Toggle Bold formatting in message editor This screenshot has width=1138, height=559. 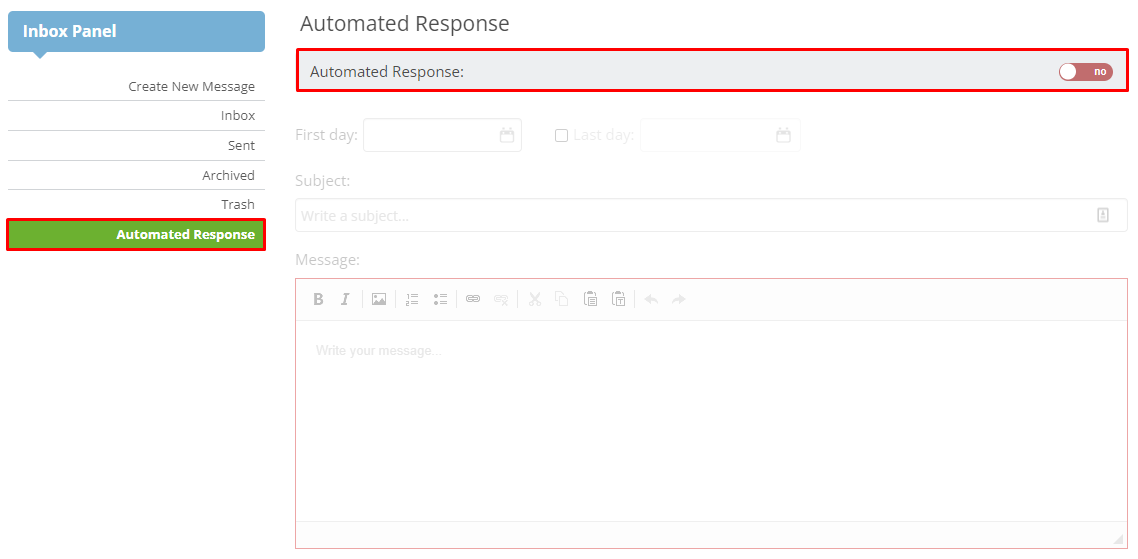[x=318, y=299]
